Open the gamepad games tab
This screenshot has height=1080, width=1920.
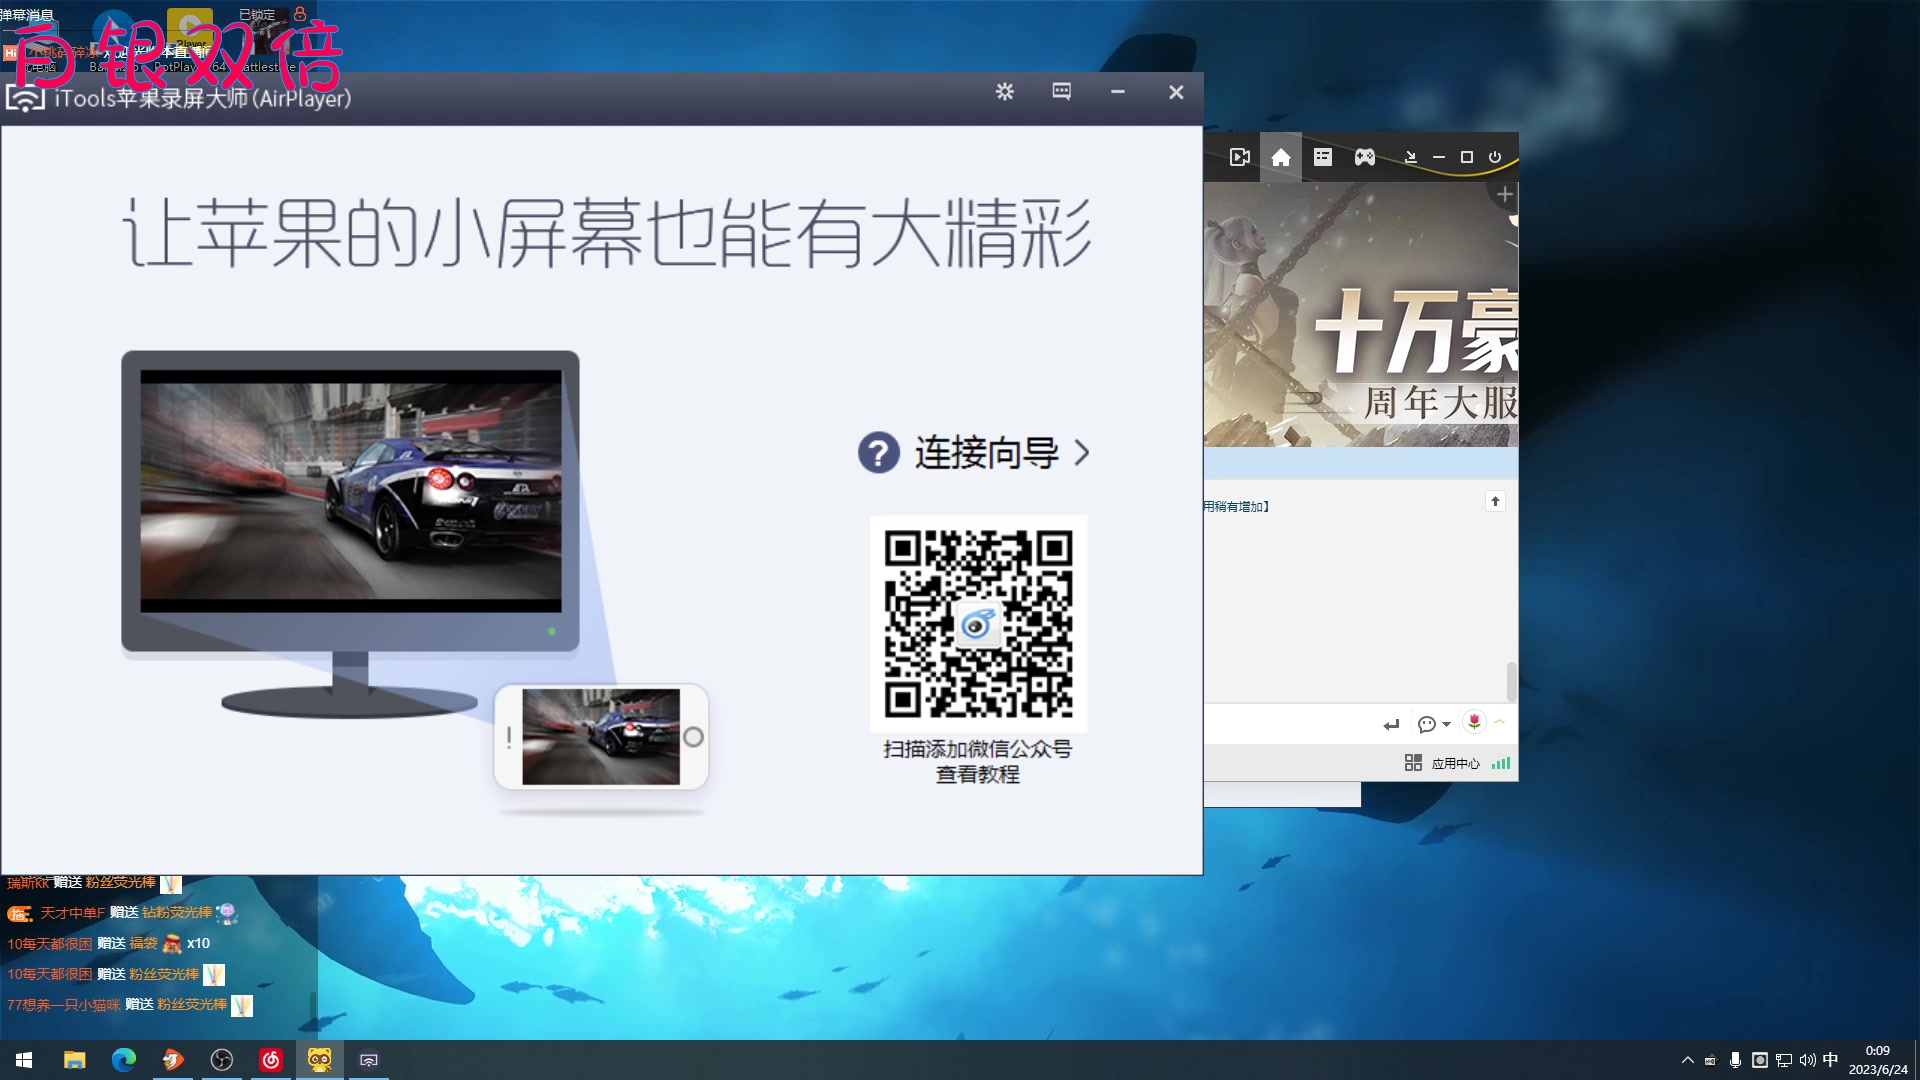(x=1365, y=157)
